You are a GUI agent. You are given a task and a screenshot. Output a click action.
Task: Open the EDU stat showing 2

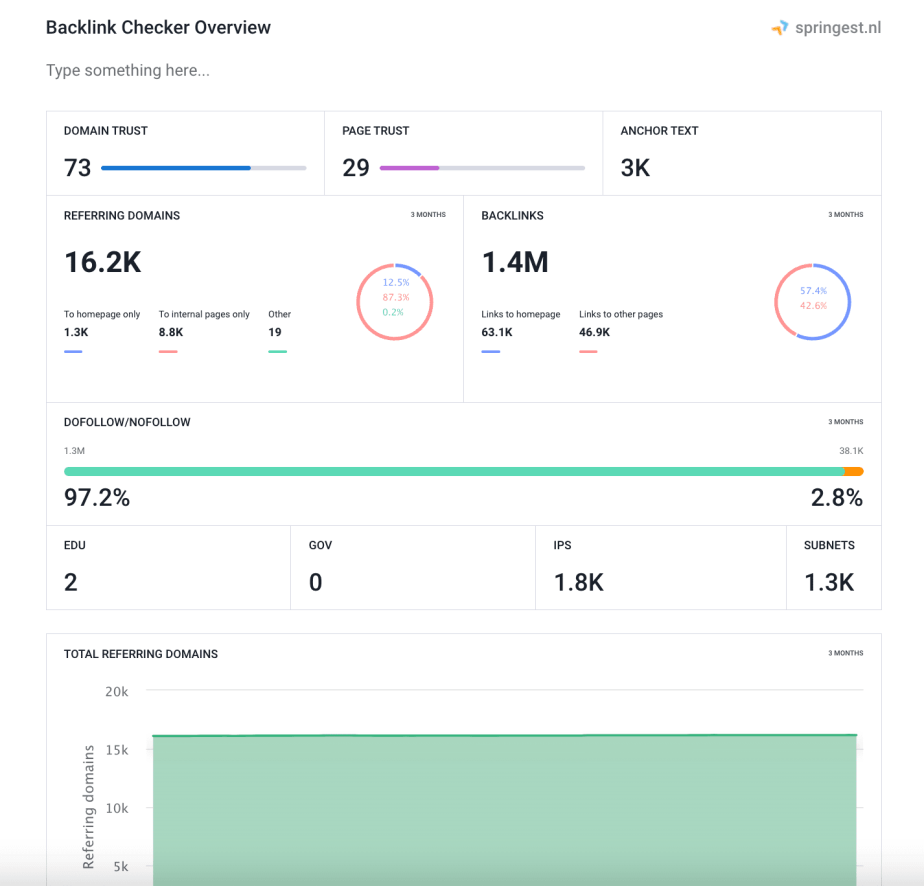168,567
